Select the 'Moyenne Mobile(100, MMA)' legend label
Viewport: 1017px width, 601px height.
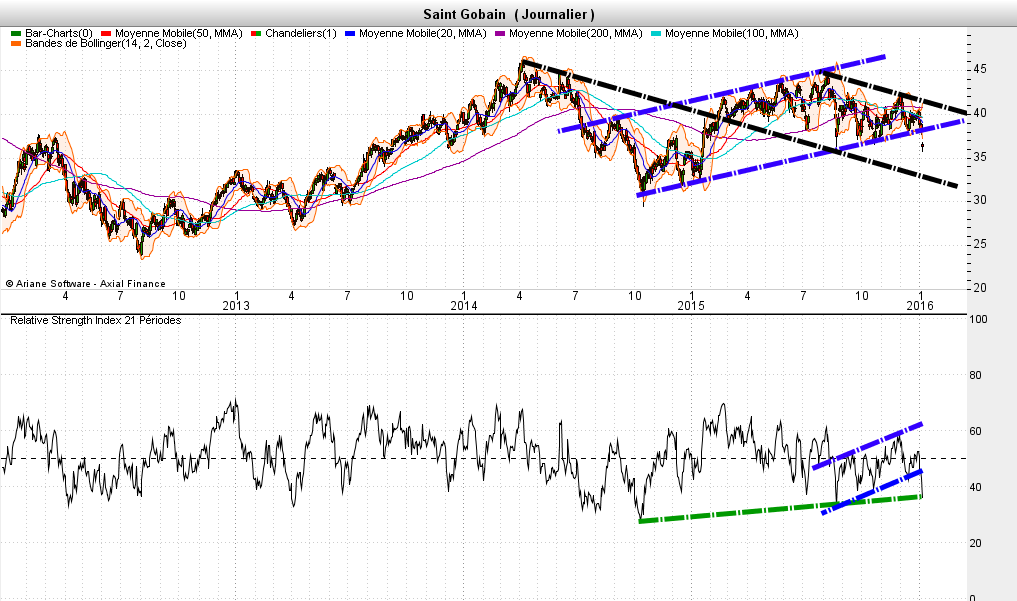(x=732, y=33)
